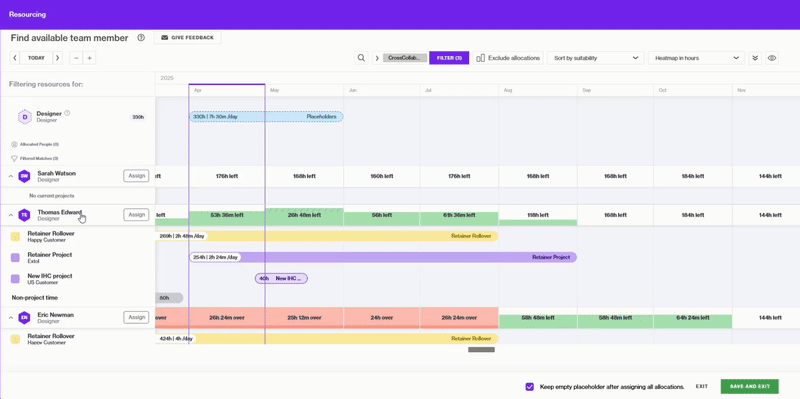800x399 pixels.
Task: Assign Eric Newman to placeholder
Action: pyautogui.click(x=136, y=317)
